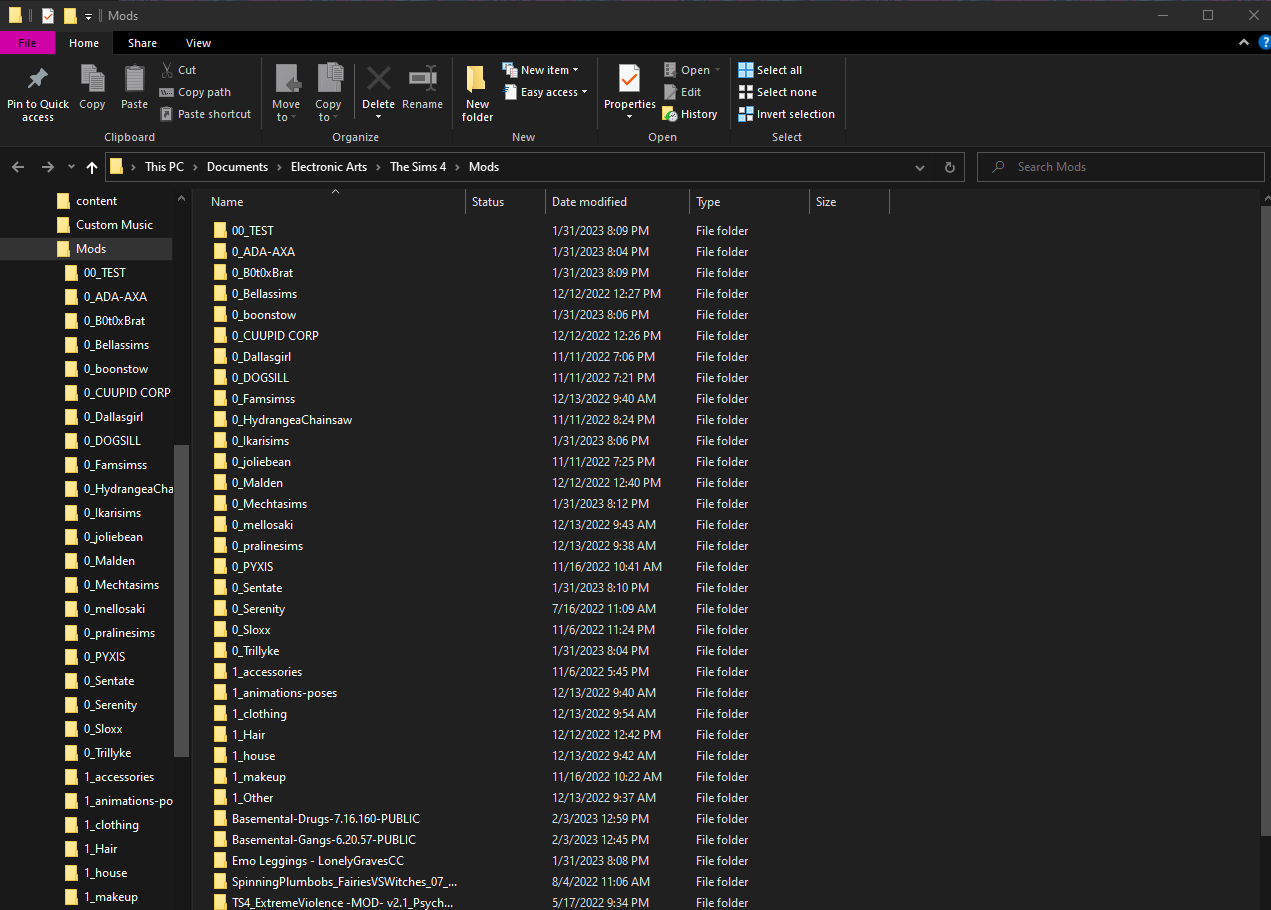1271x910 pixels.
Task: Click the Copy ribbon icon
Action: tap(92, 87)
